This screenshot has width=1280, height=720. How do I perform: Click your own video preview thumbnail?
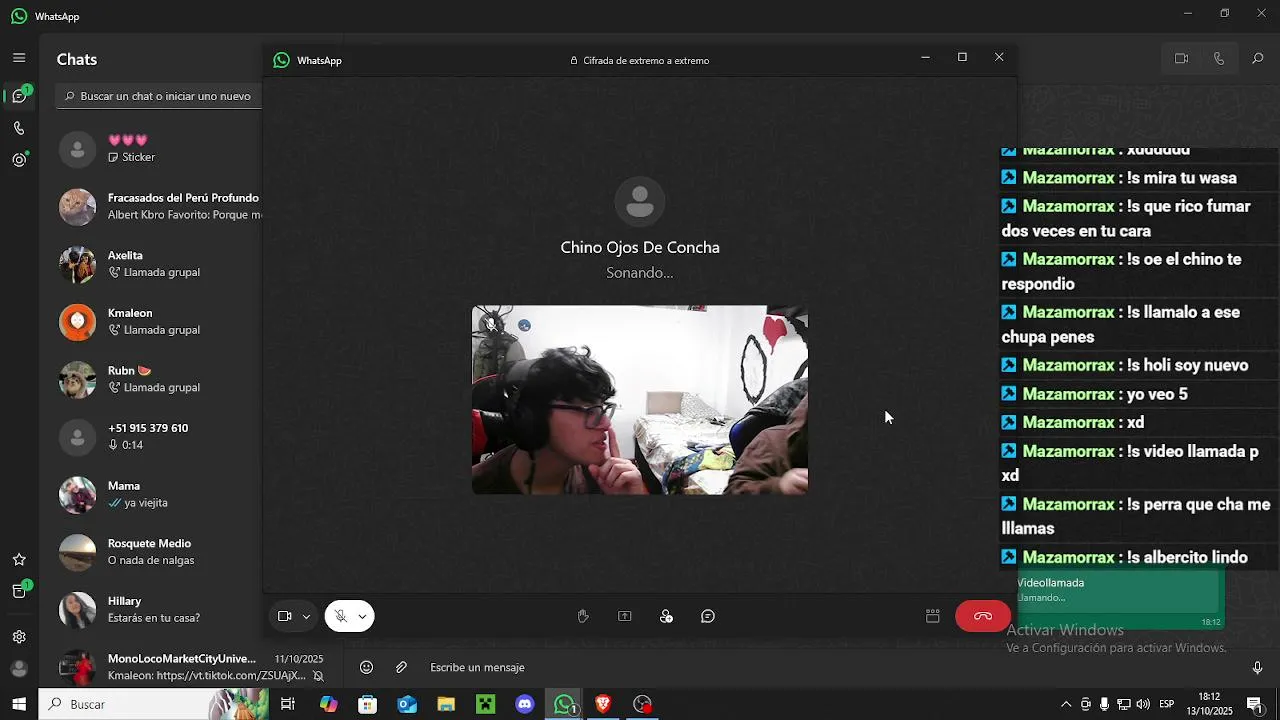click(x=640, y=400)
